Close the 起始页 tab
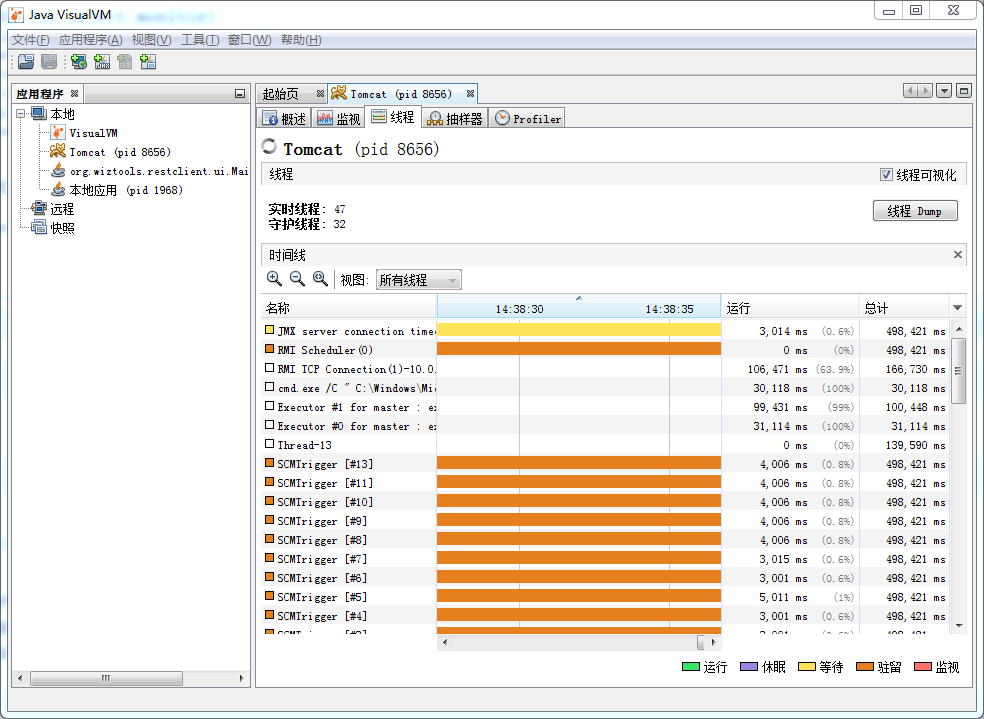This screenshot has width=984, height=719. pyautogui.click(x=320, y=93)
